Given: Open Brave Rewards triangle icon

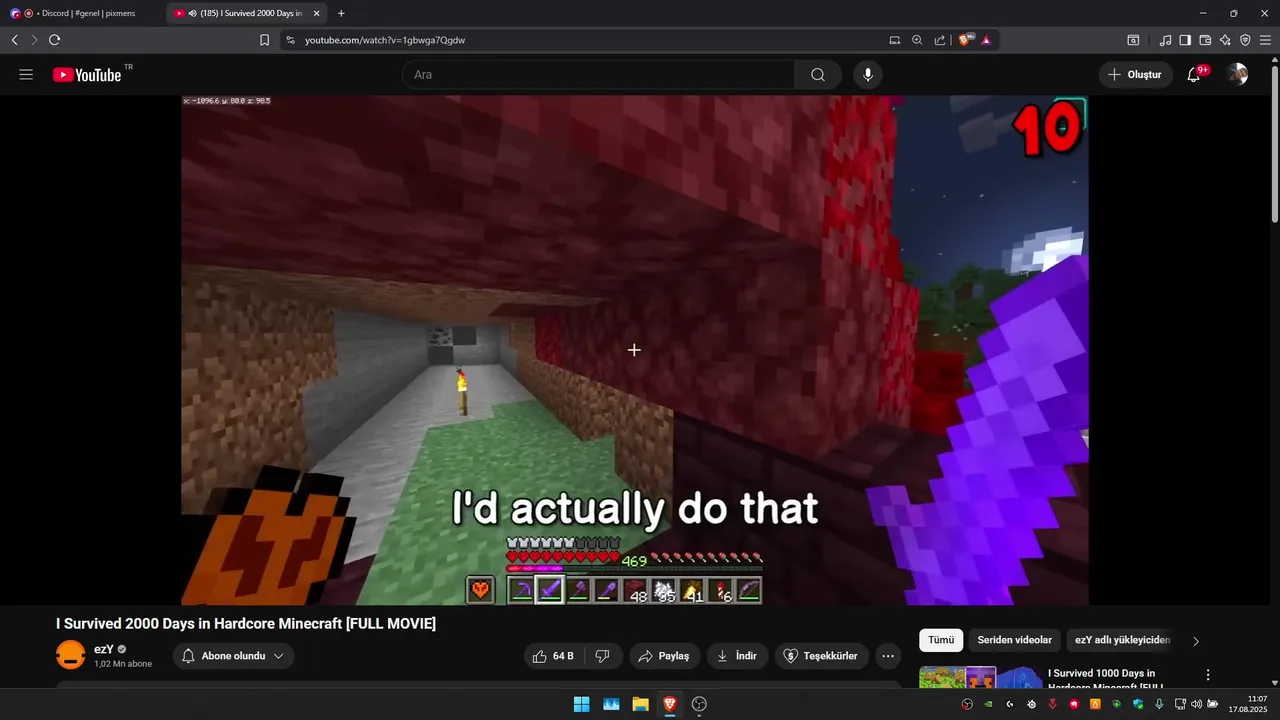Looking at the screenshot, I should coord(986,40).
